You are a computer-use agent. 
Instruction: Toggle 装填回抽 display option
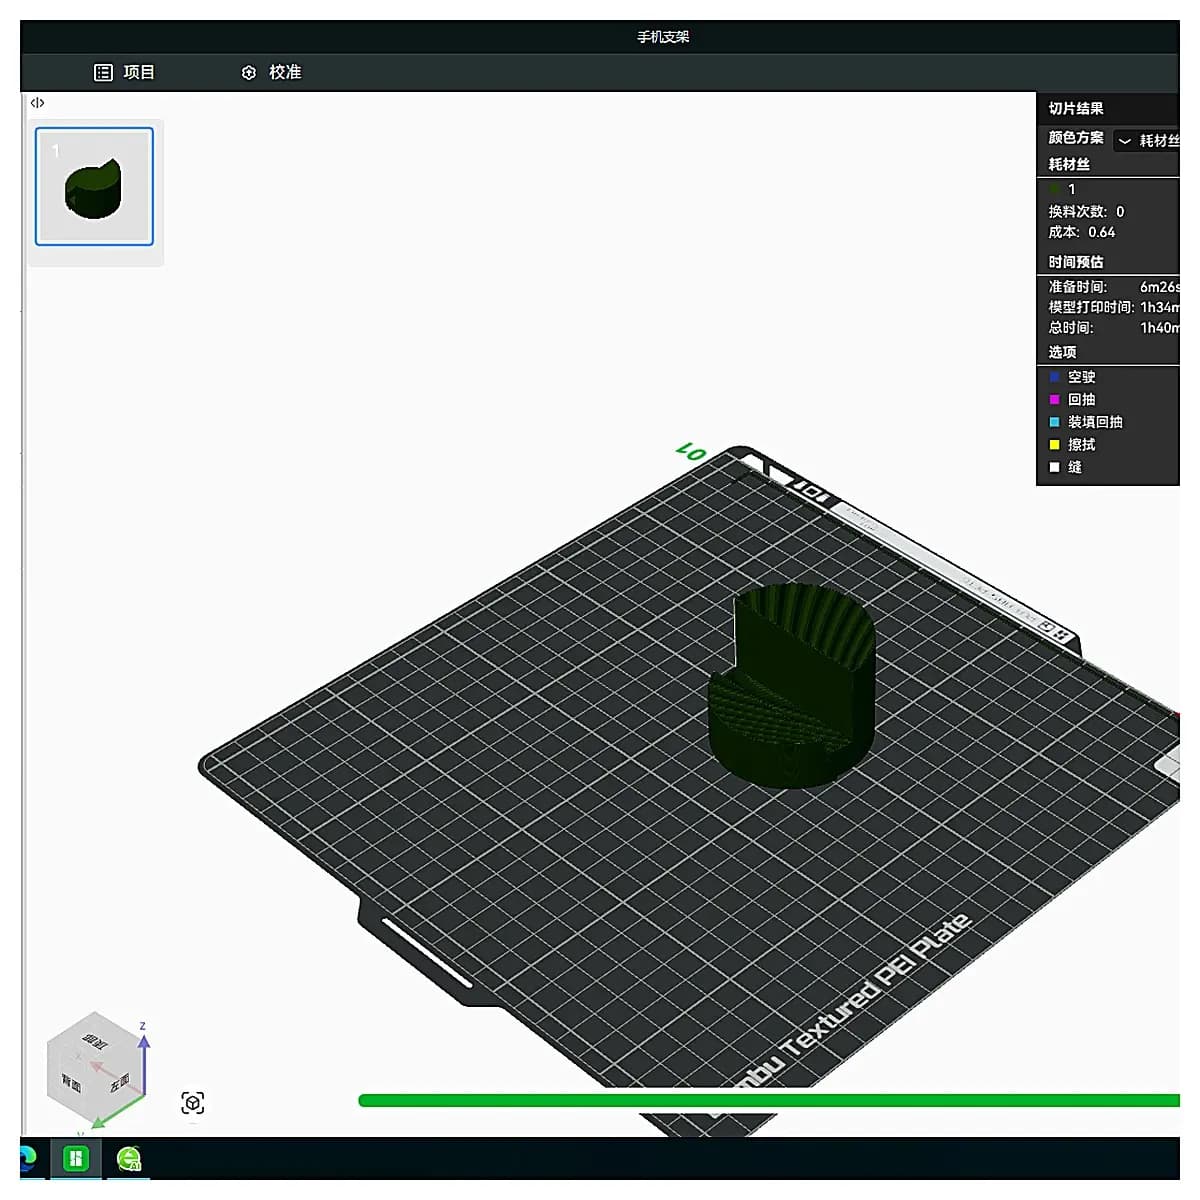[1054, 422]
